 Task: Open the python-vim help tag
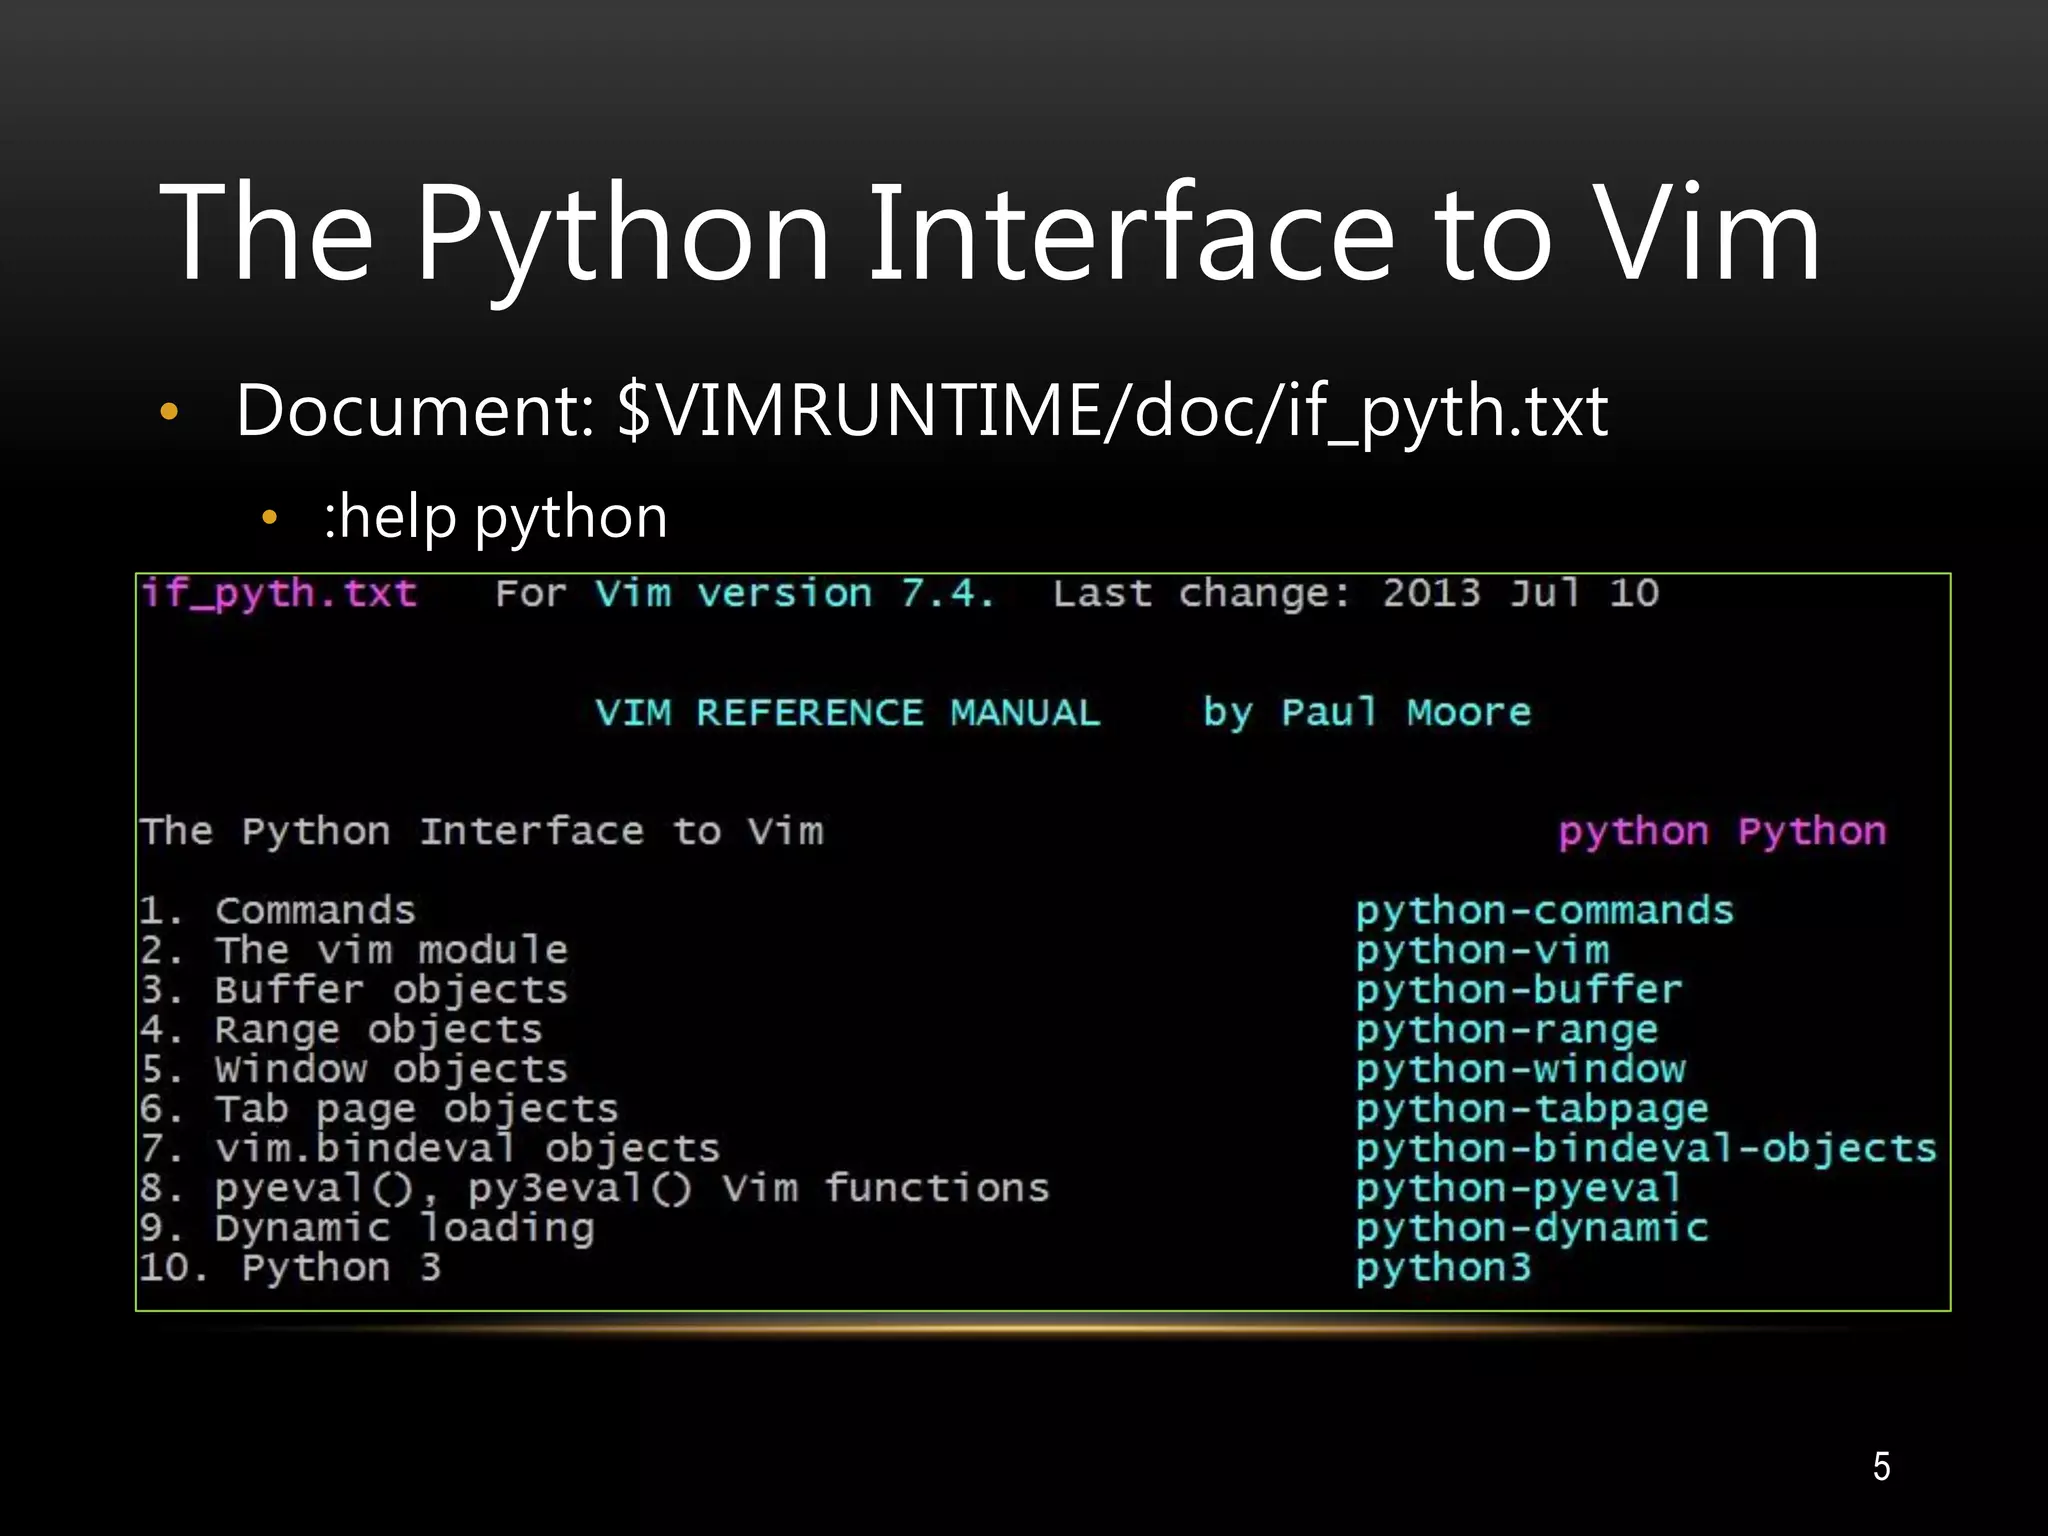click(1483, 952)
